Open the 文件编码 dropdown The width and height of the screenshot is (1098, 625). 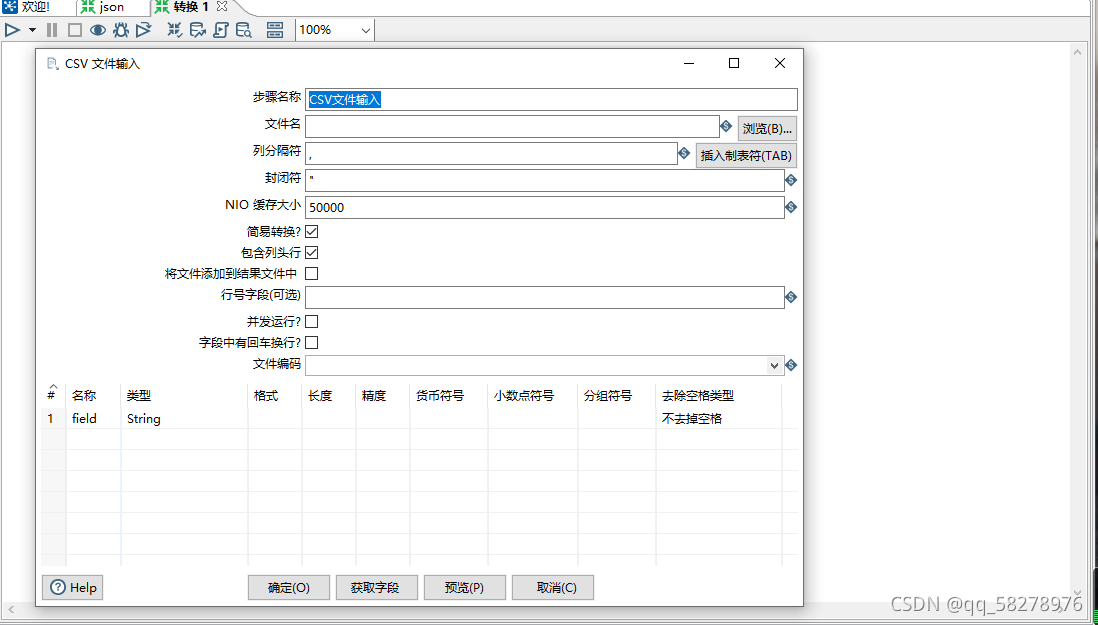pyautogui.click(x=774, y=365)
